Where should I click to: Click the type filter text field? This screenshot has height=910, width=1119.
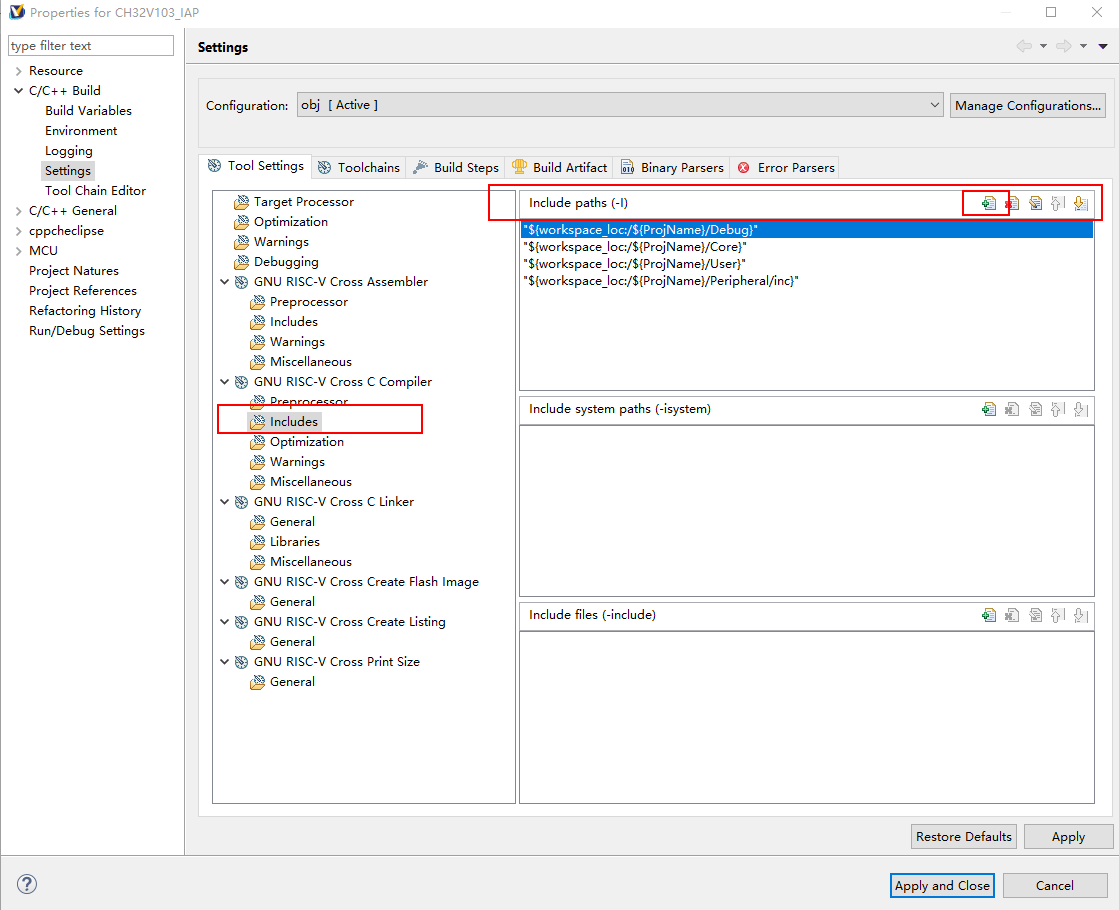pos(90,46)
